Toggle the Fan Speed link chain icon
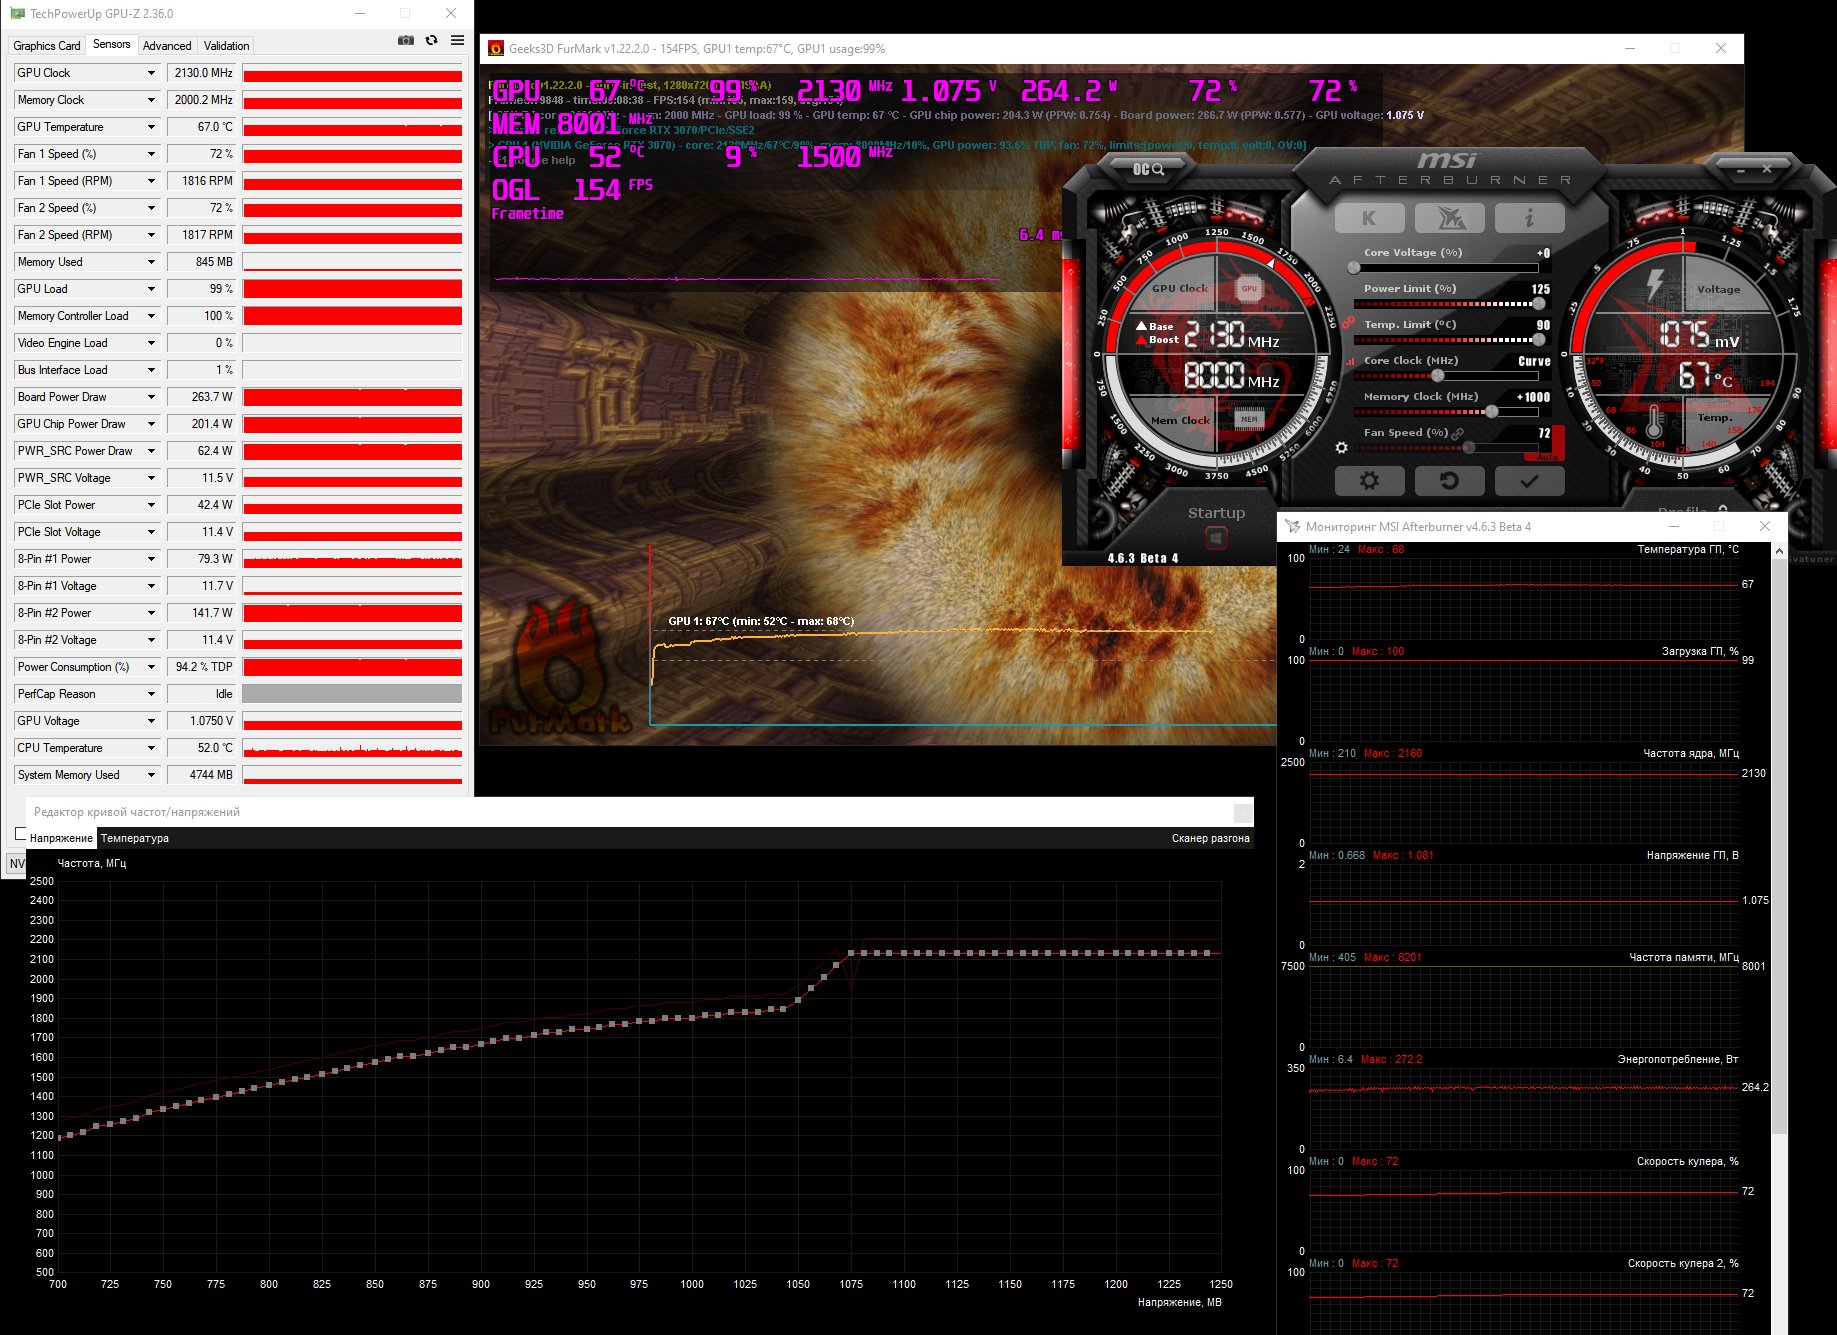Screen dimensions: 1837x1335 pos(1458,433)
